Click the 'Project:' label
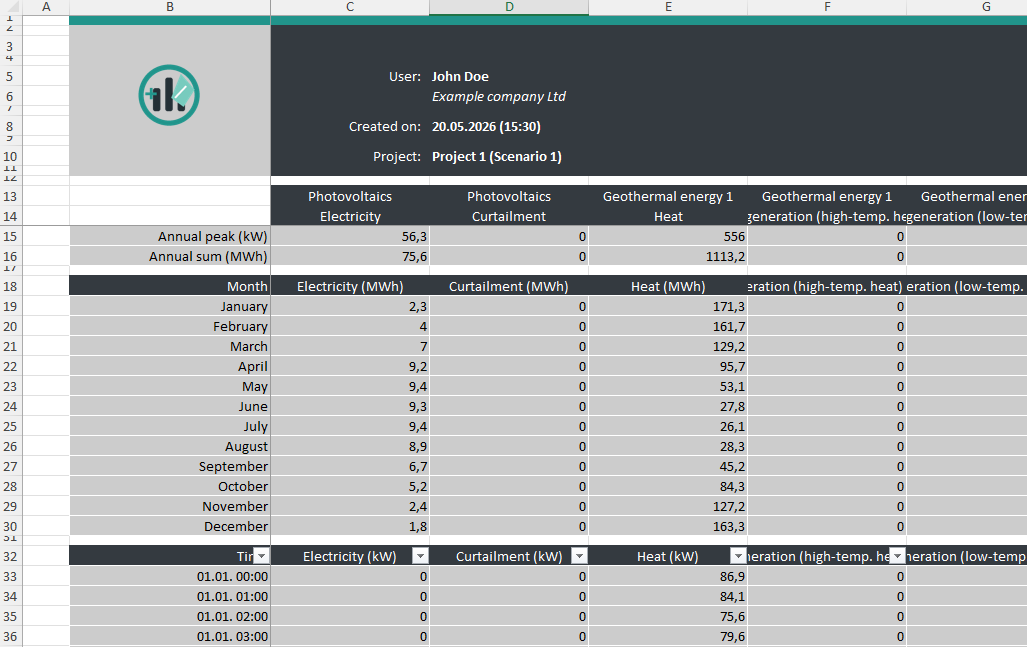The height and width of the screenshot is (647, 1027). pos(397,157)
